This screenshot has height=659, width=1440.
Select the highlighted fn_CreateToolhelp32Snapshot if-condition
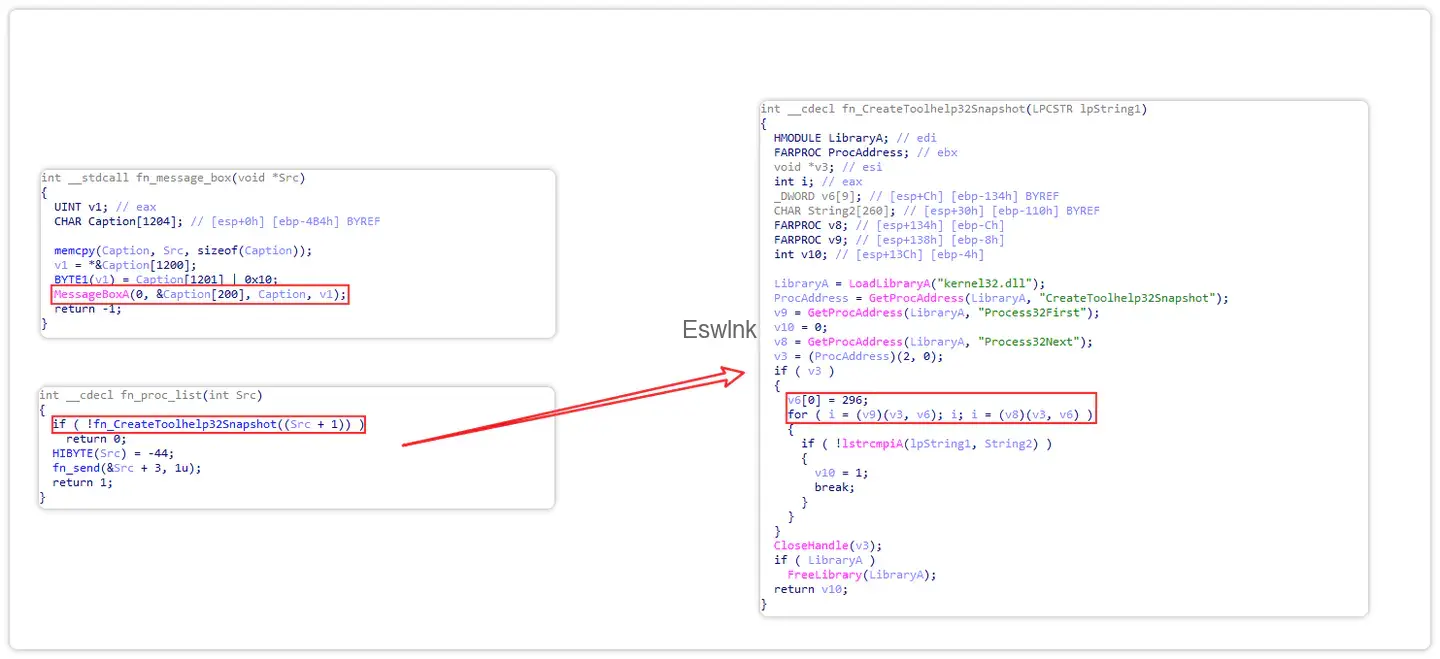point(208,424)
